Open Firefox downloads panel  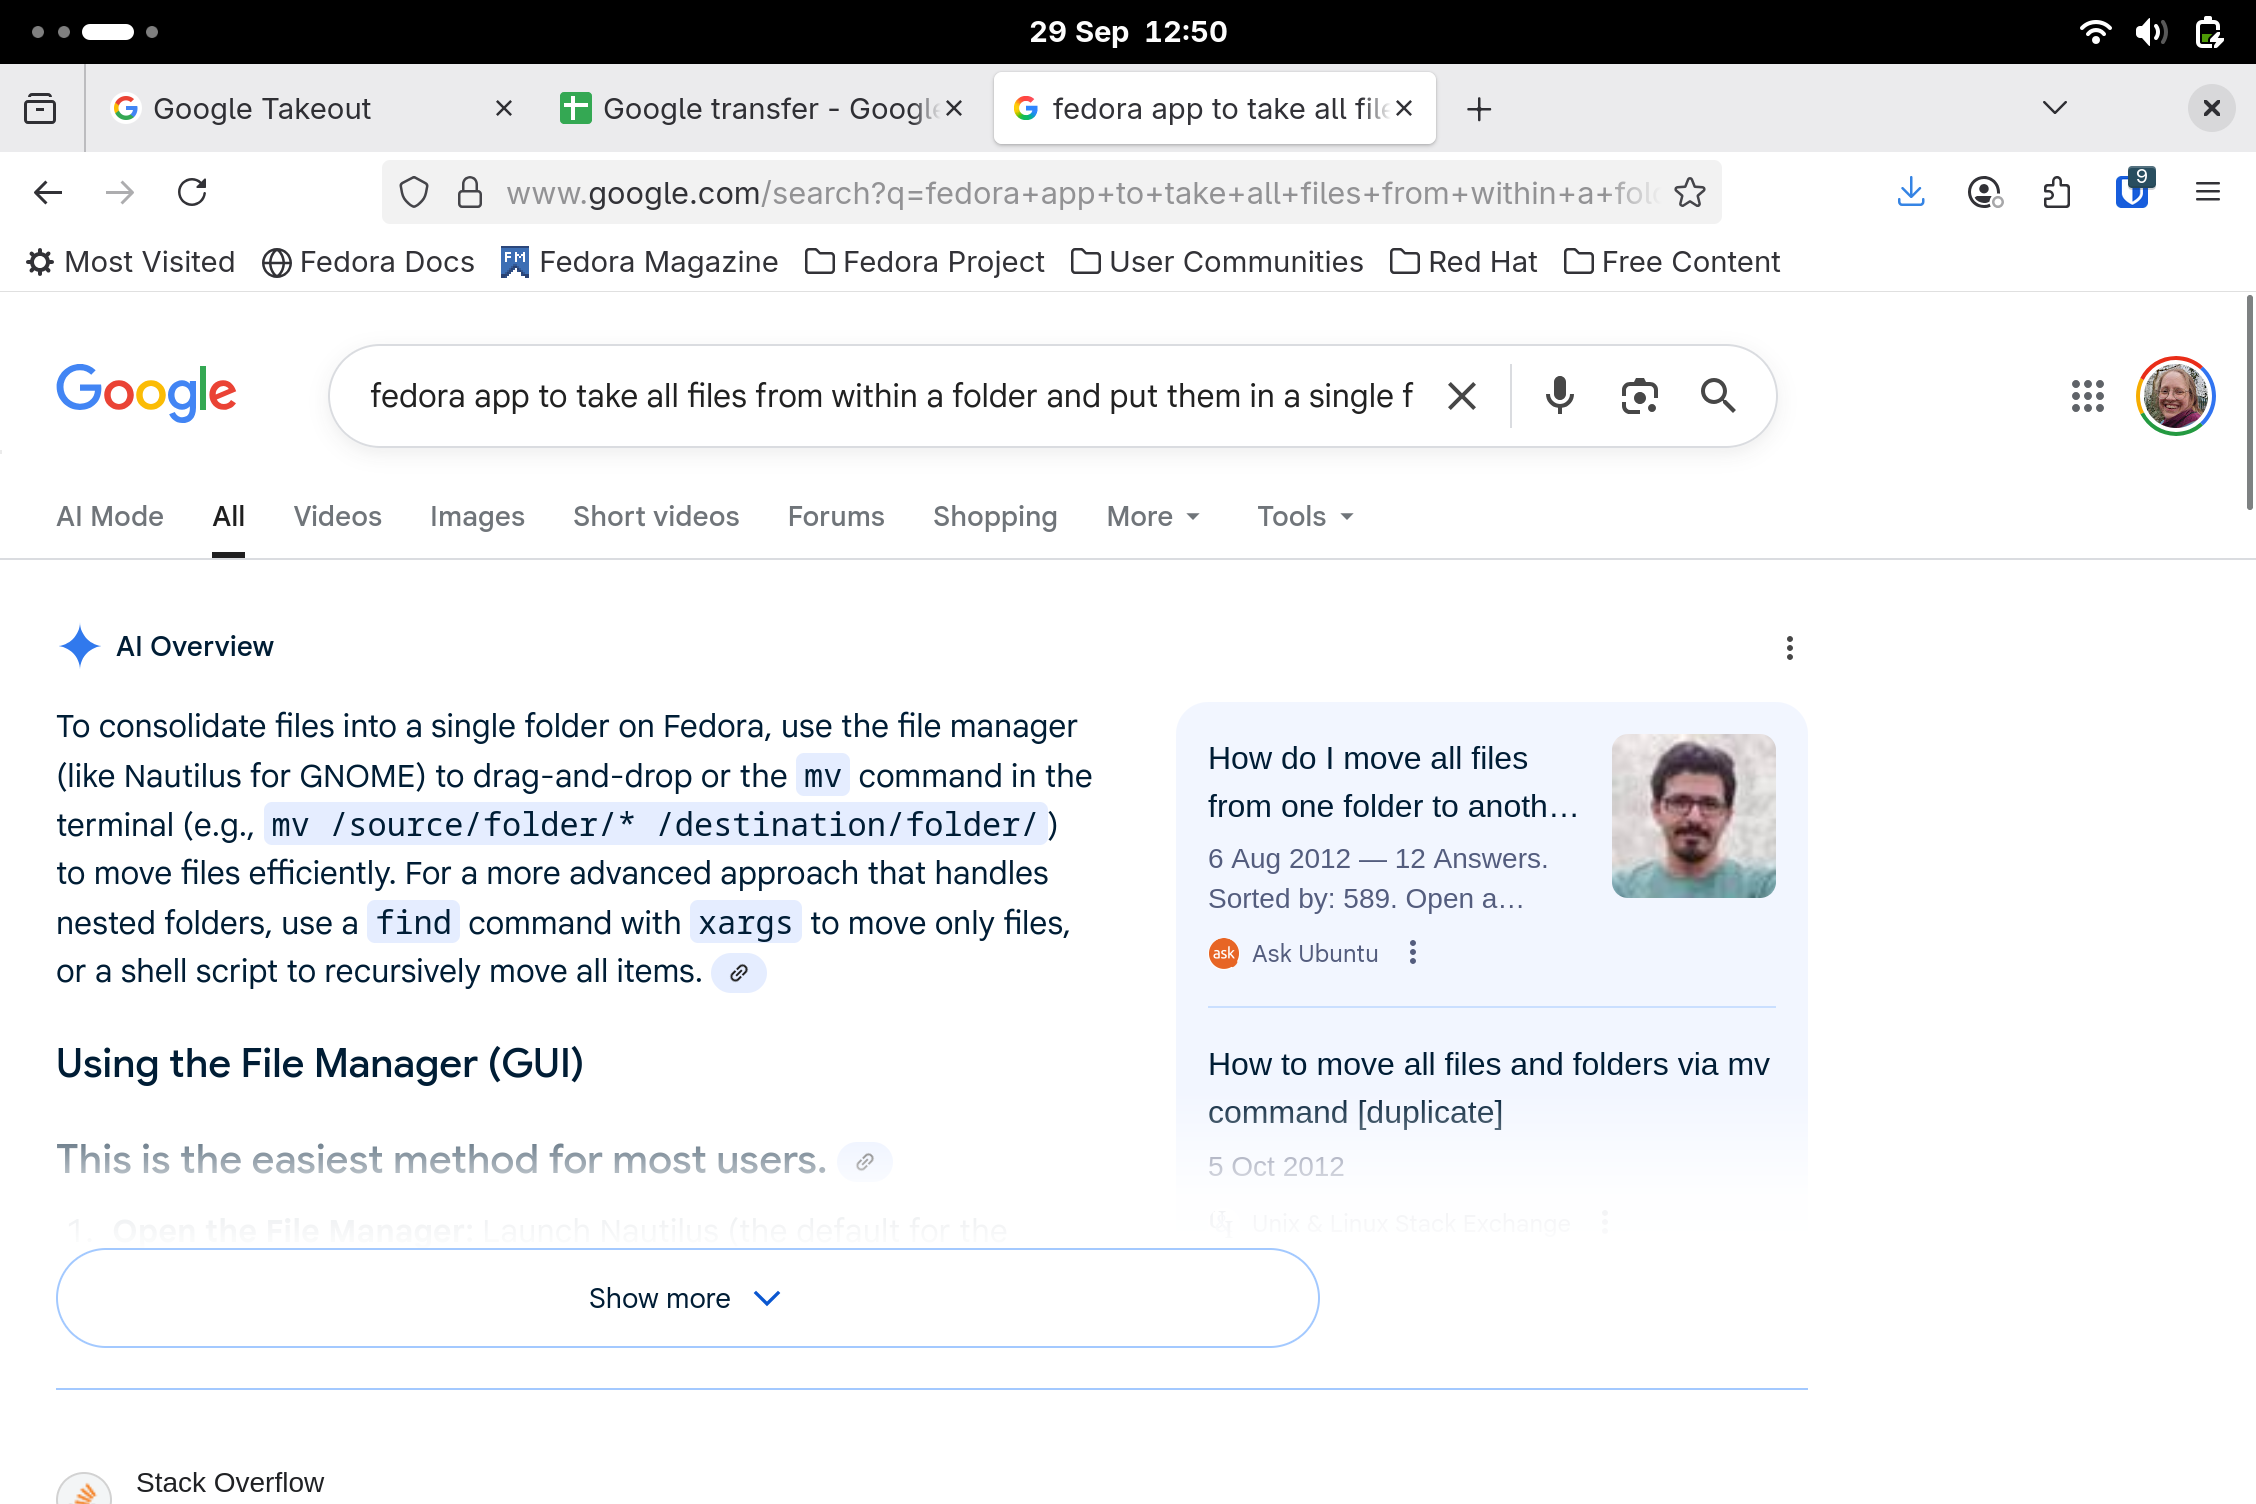tap(1910, 192)
